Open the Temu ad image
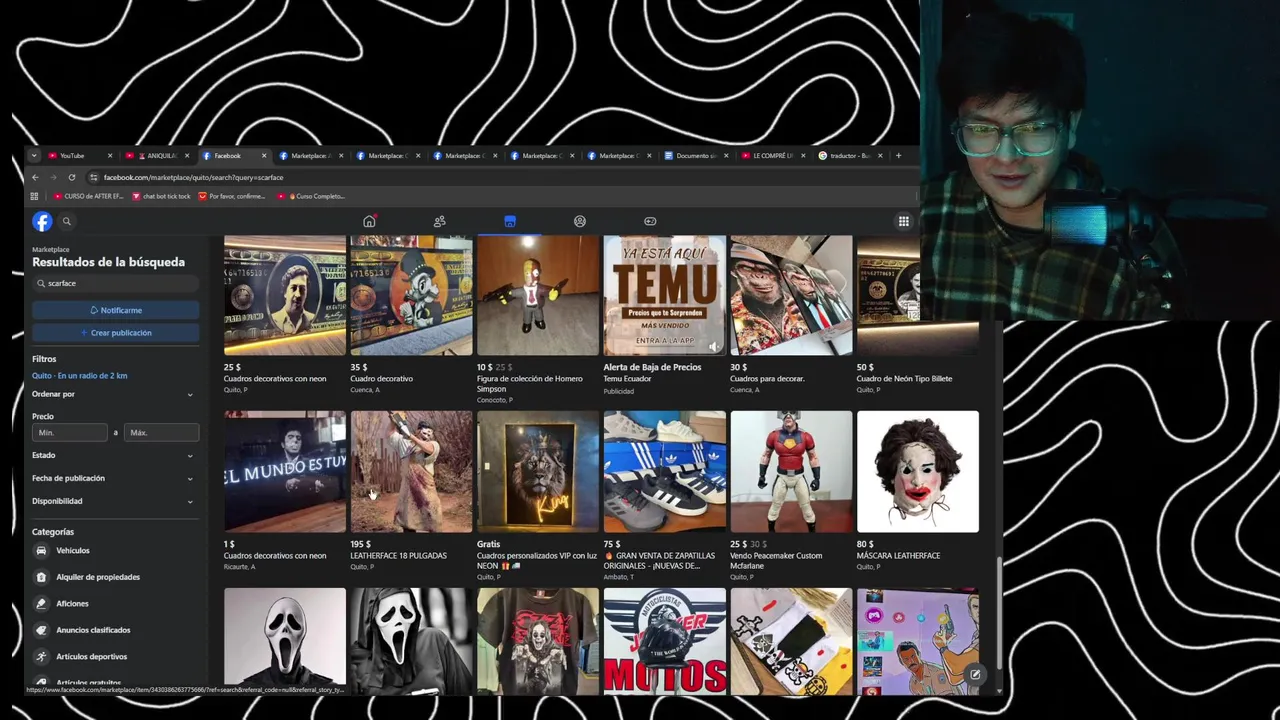 664,295
